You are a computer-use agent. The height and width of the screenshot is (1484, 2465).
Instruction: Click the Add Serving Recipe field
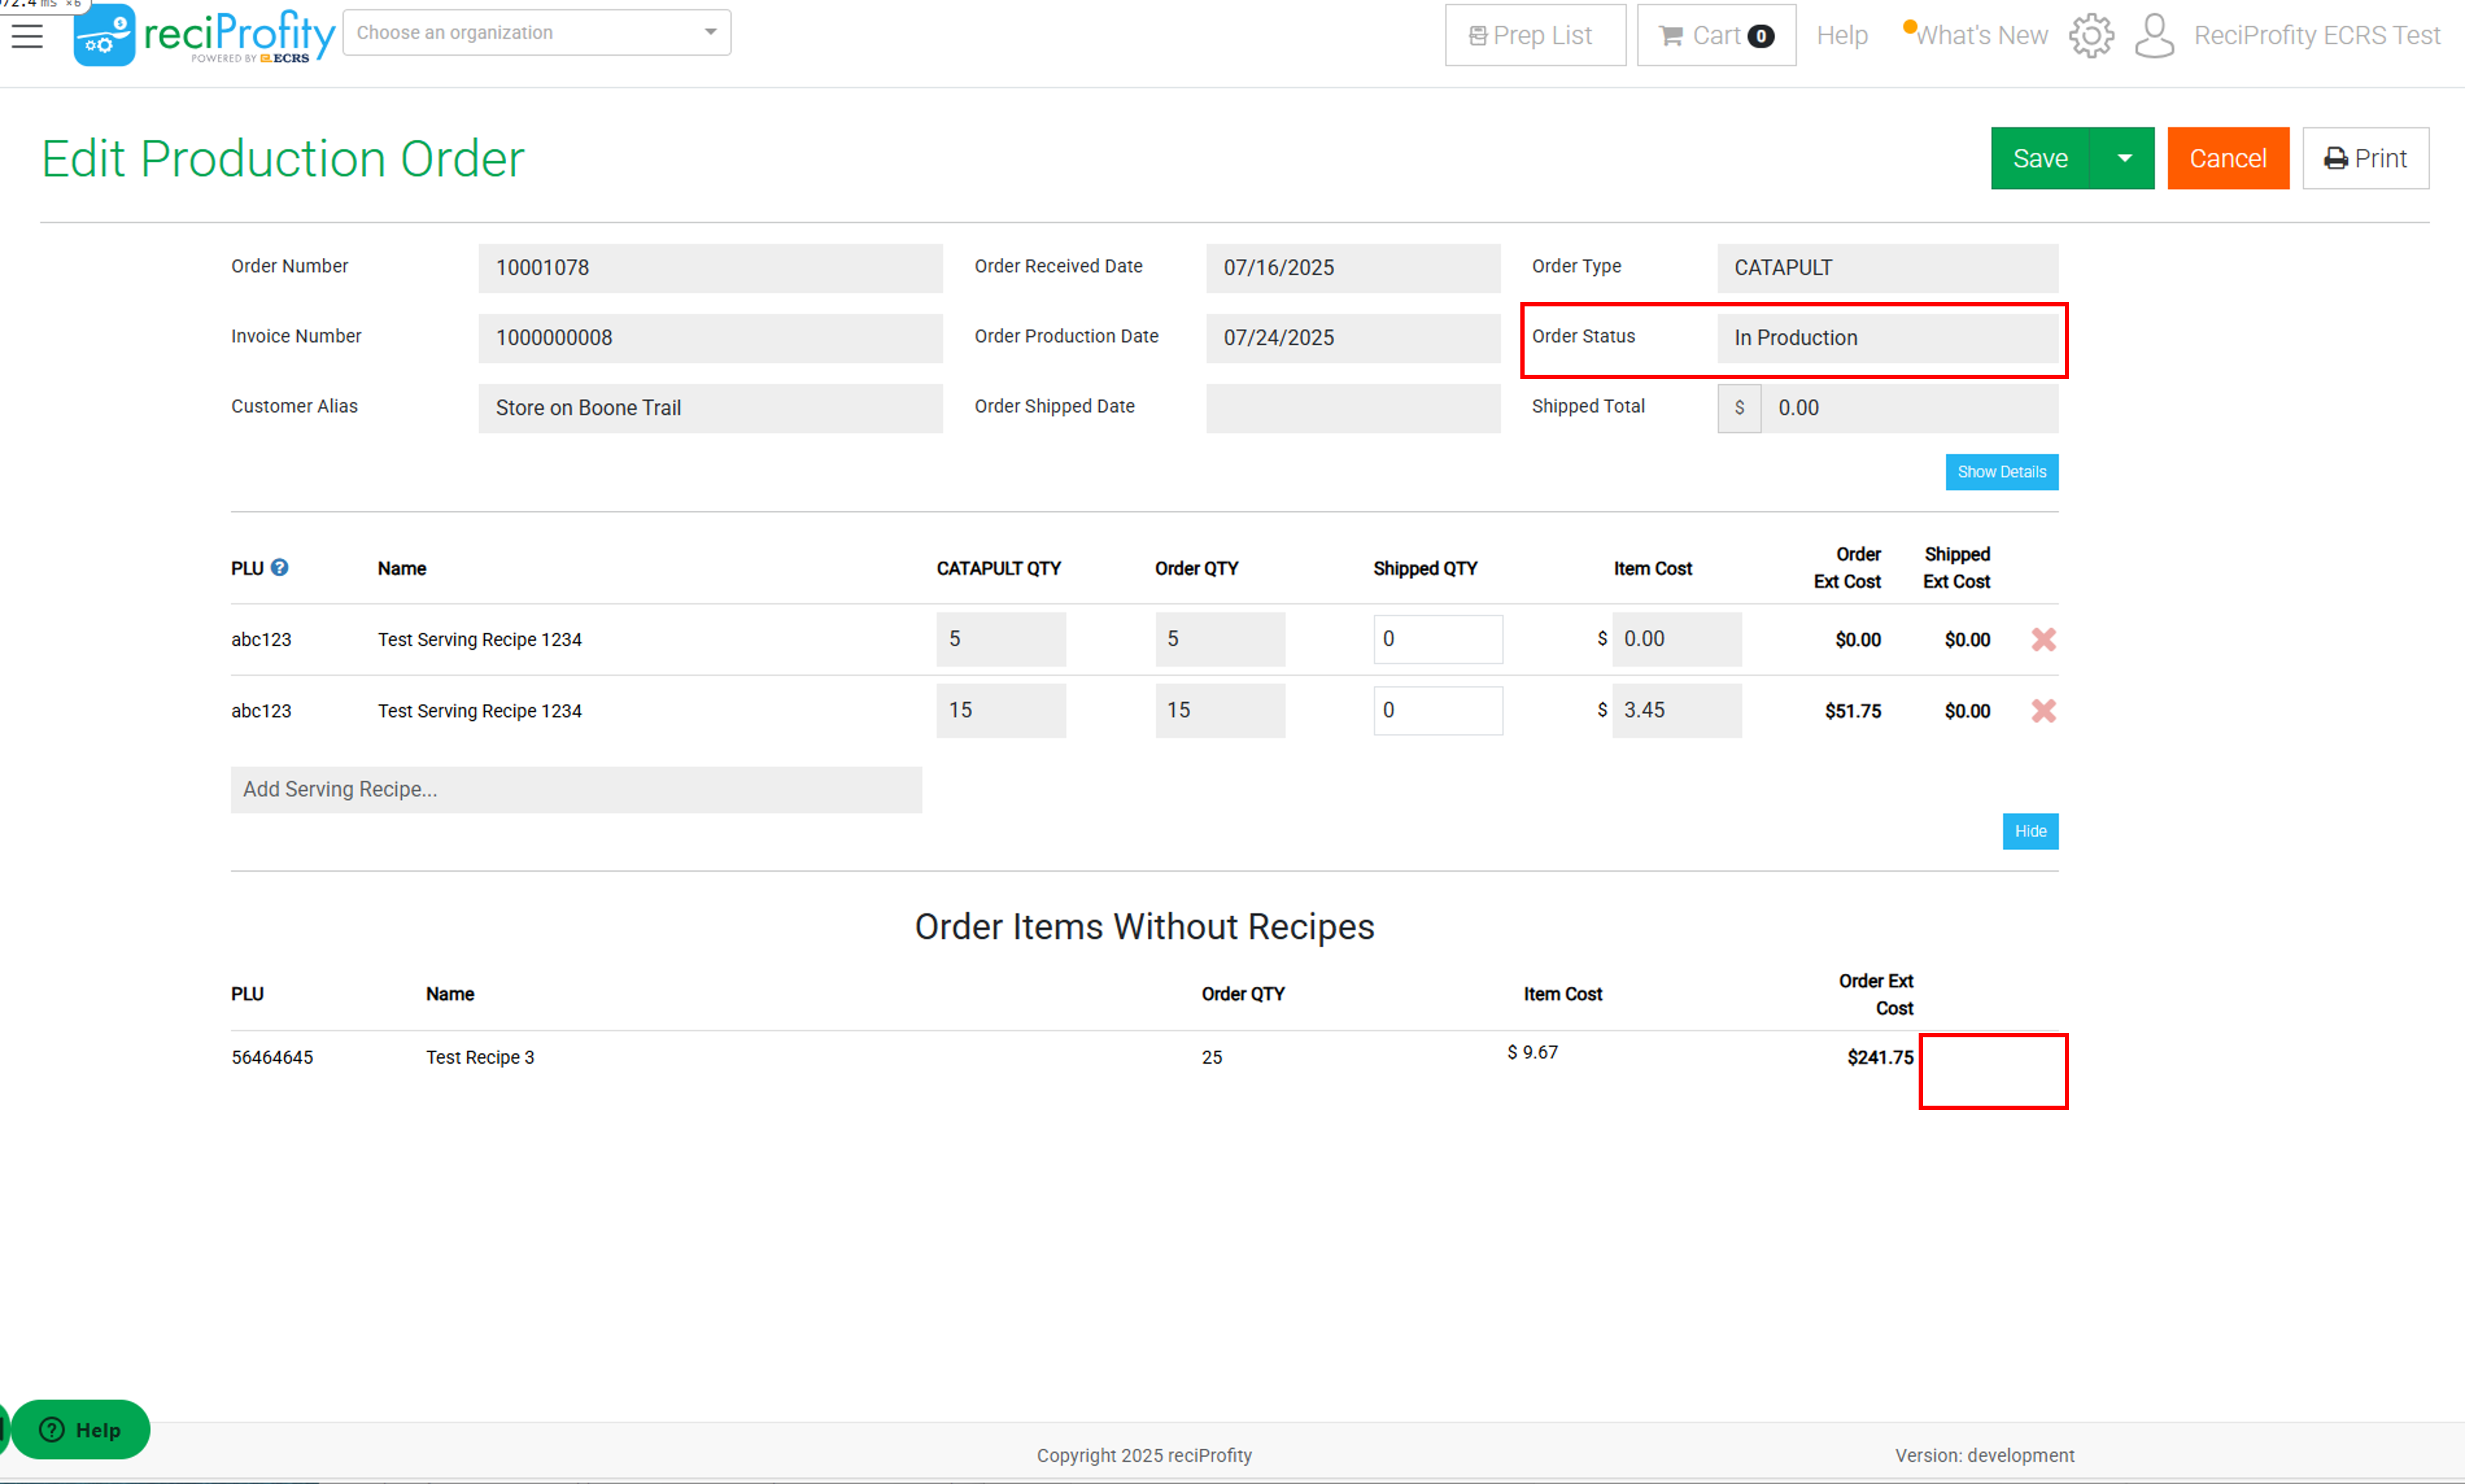[576, 790]
